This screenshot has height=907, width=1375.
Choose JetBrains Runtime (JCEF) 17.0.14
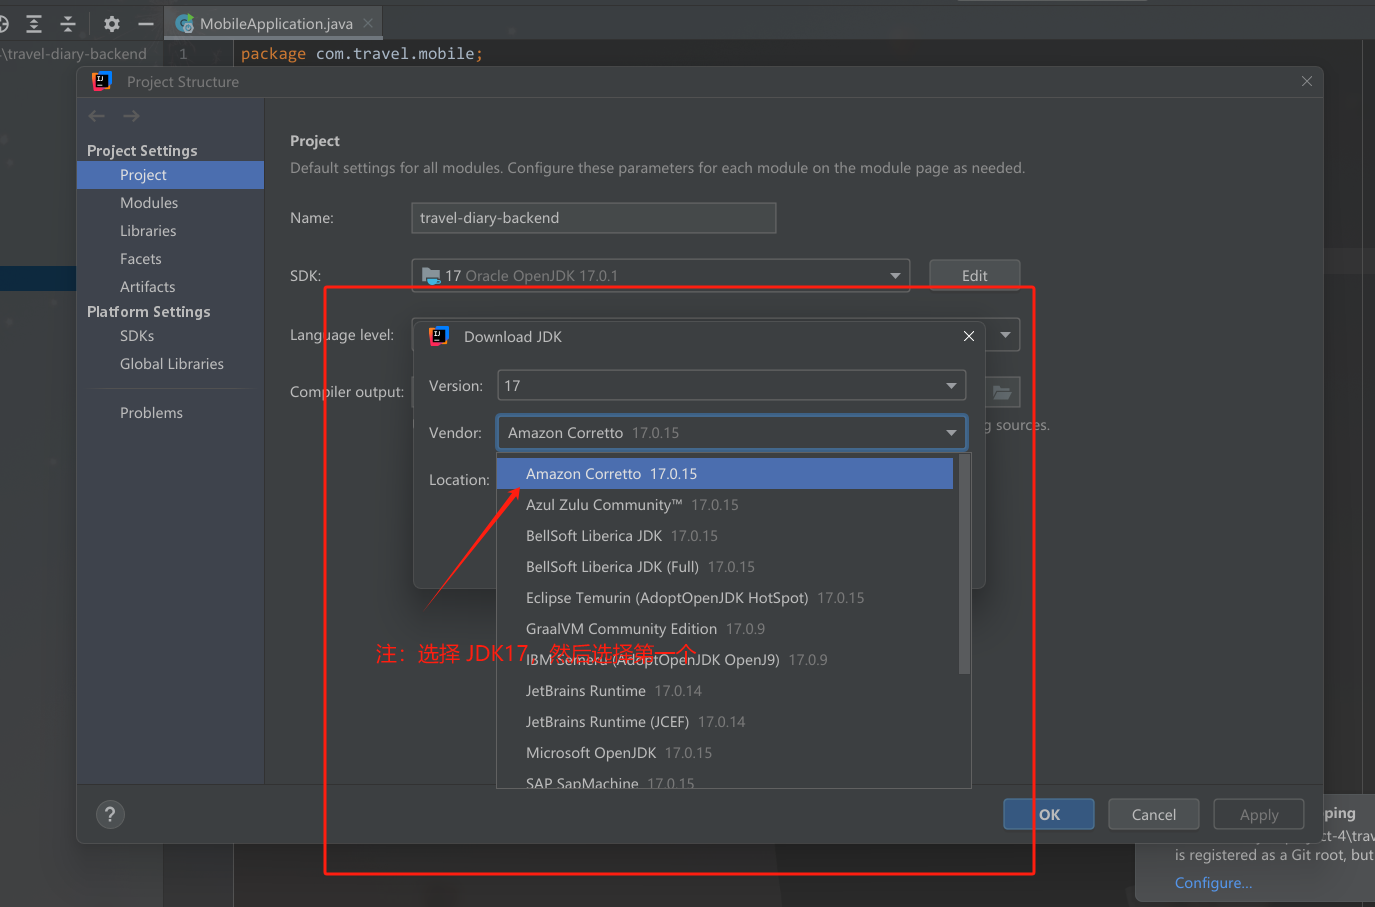coord(725,722)
